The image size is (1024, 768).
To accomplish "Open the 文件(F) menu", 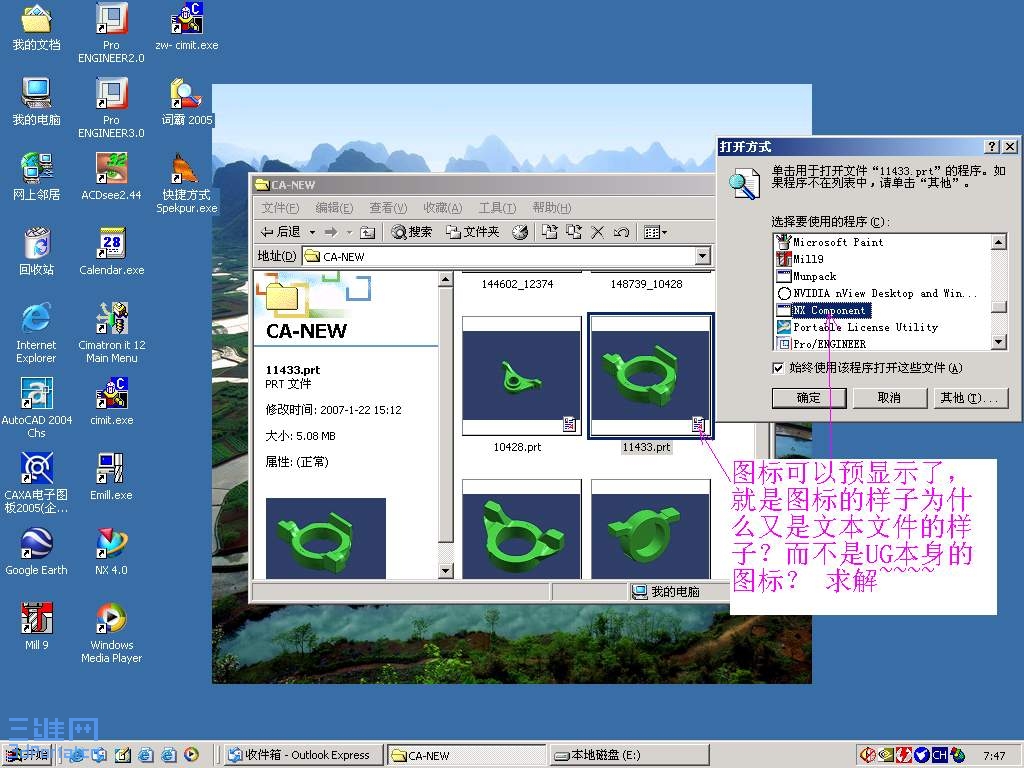I will tap(280, 208).
